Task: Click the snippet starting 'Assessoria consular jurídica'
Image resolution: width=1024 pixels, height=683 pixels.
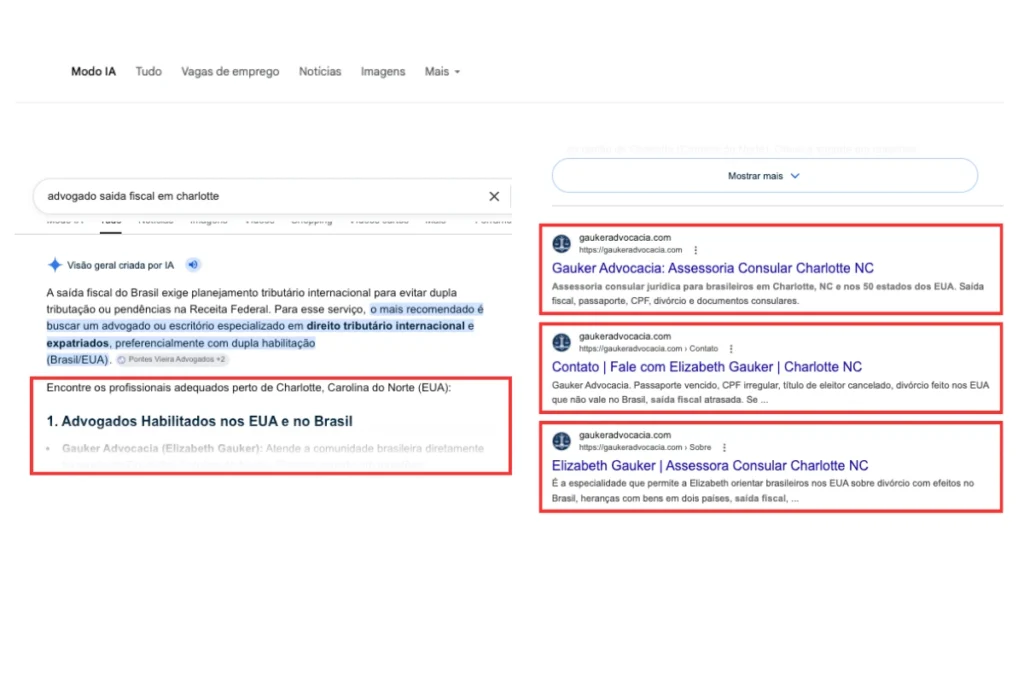Action: (x=767, y=293)
